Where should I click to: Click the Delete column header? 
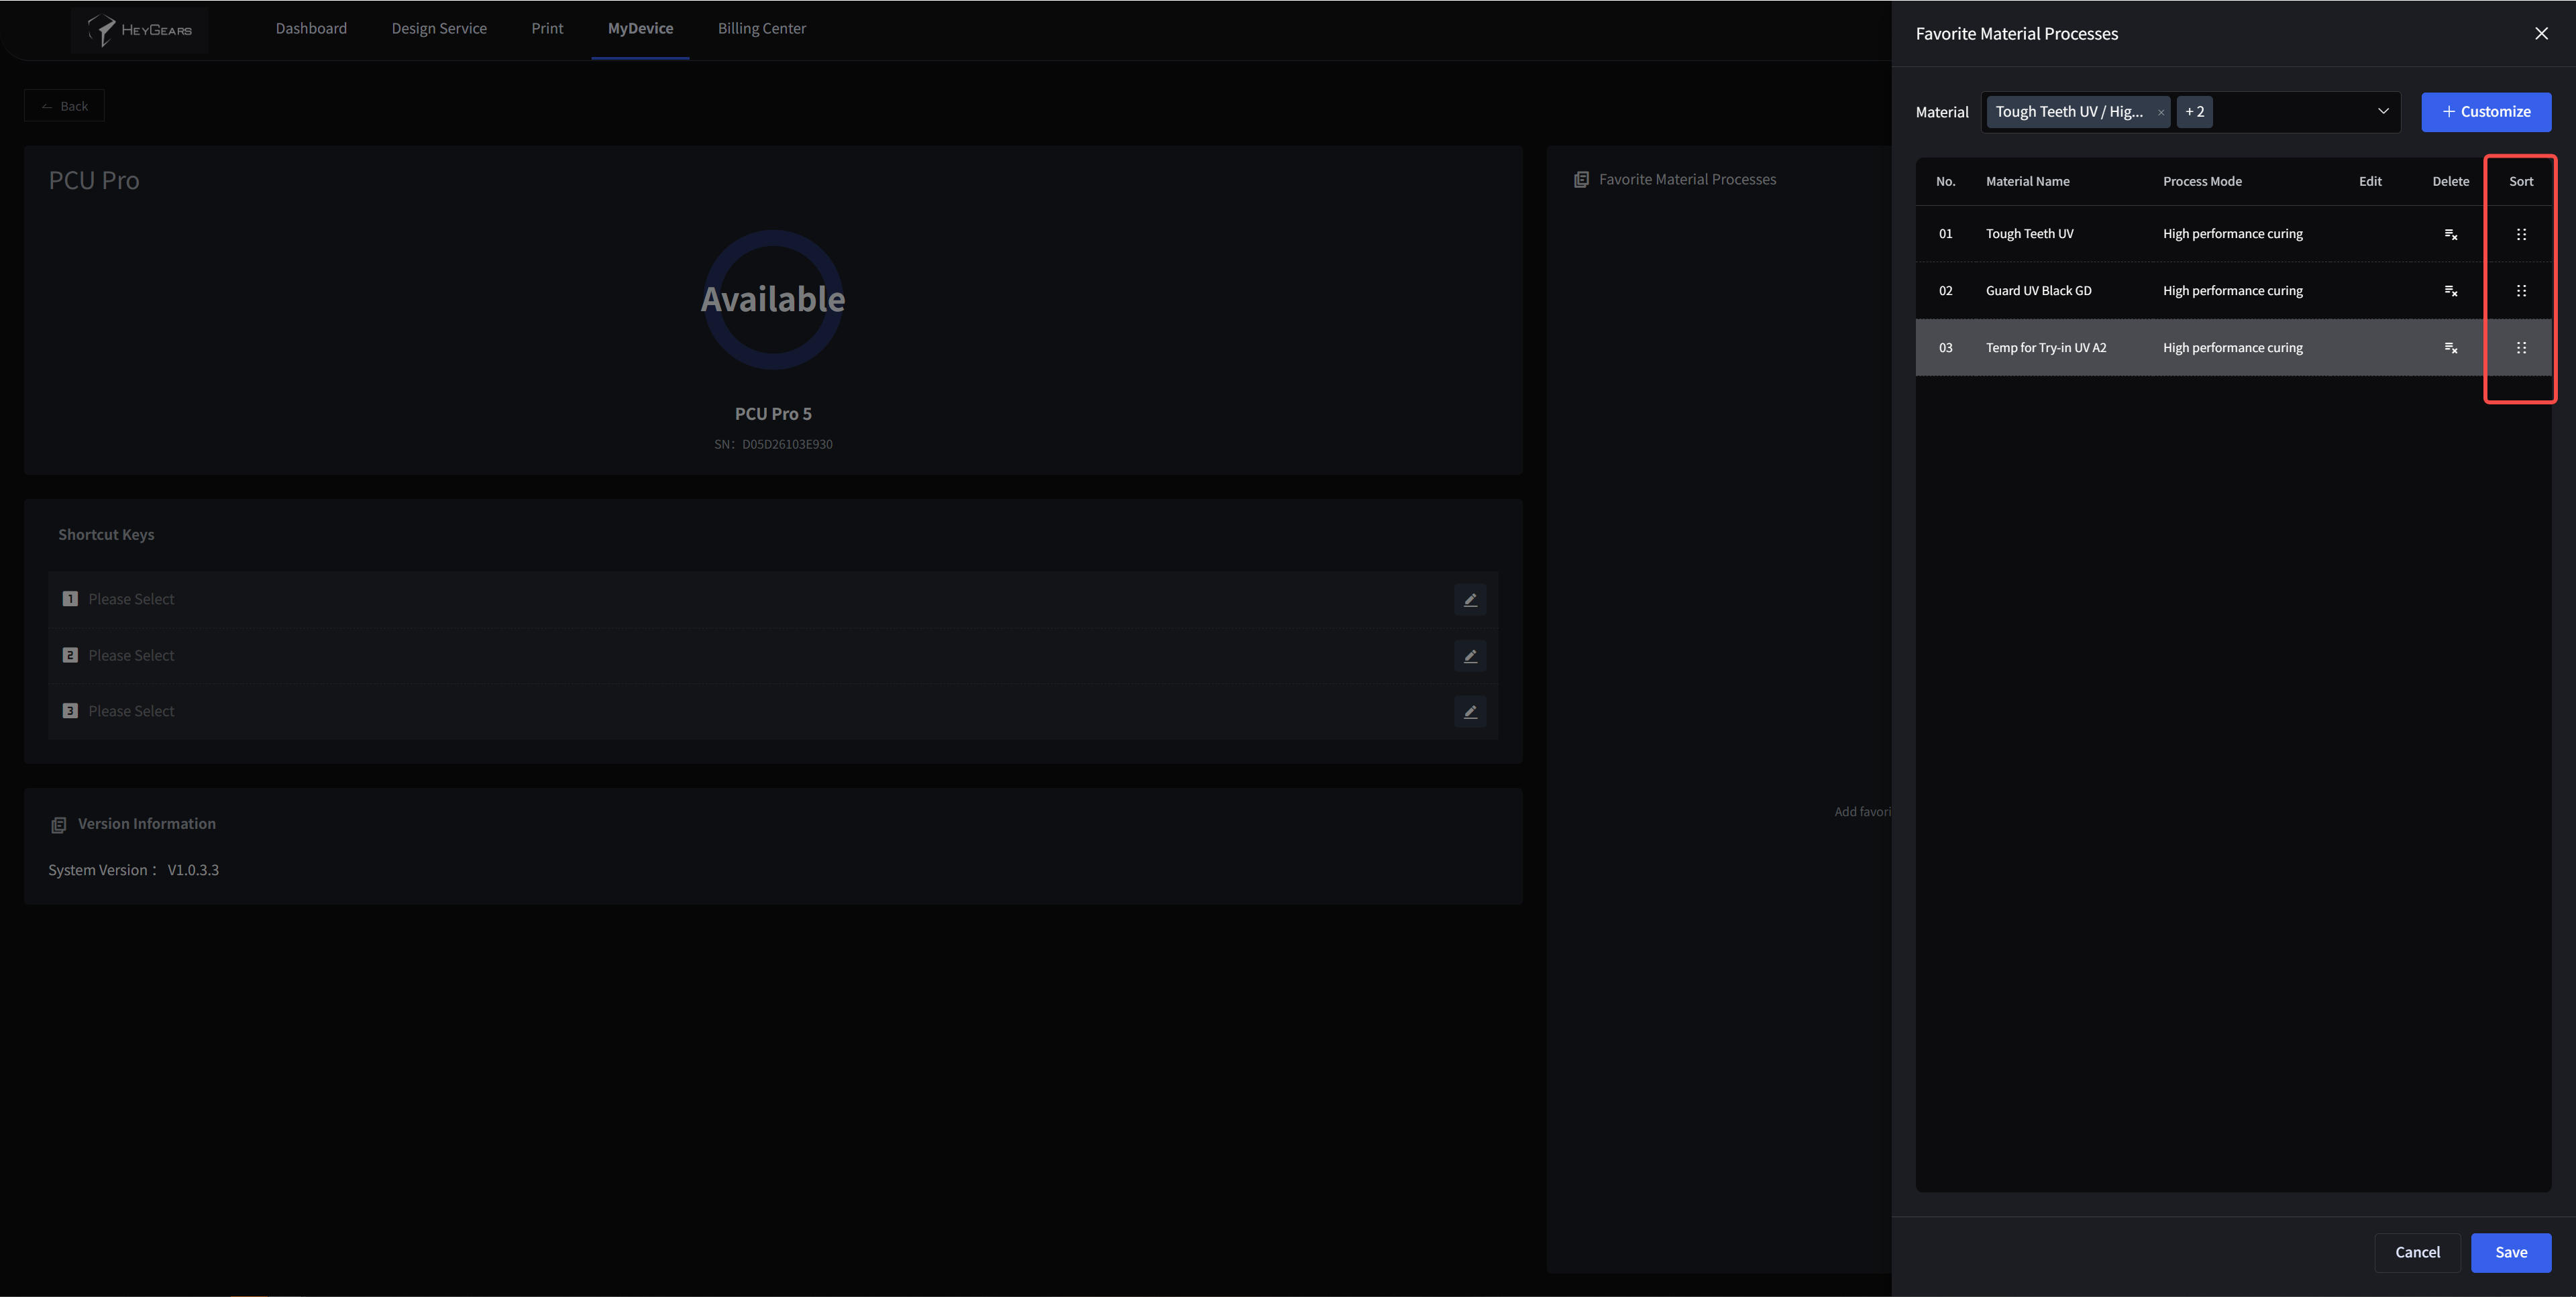click(2451, 182)
